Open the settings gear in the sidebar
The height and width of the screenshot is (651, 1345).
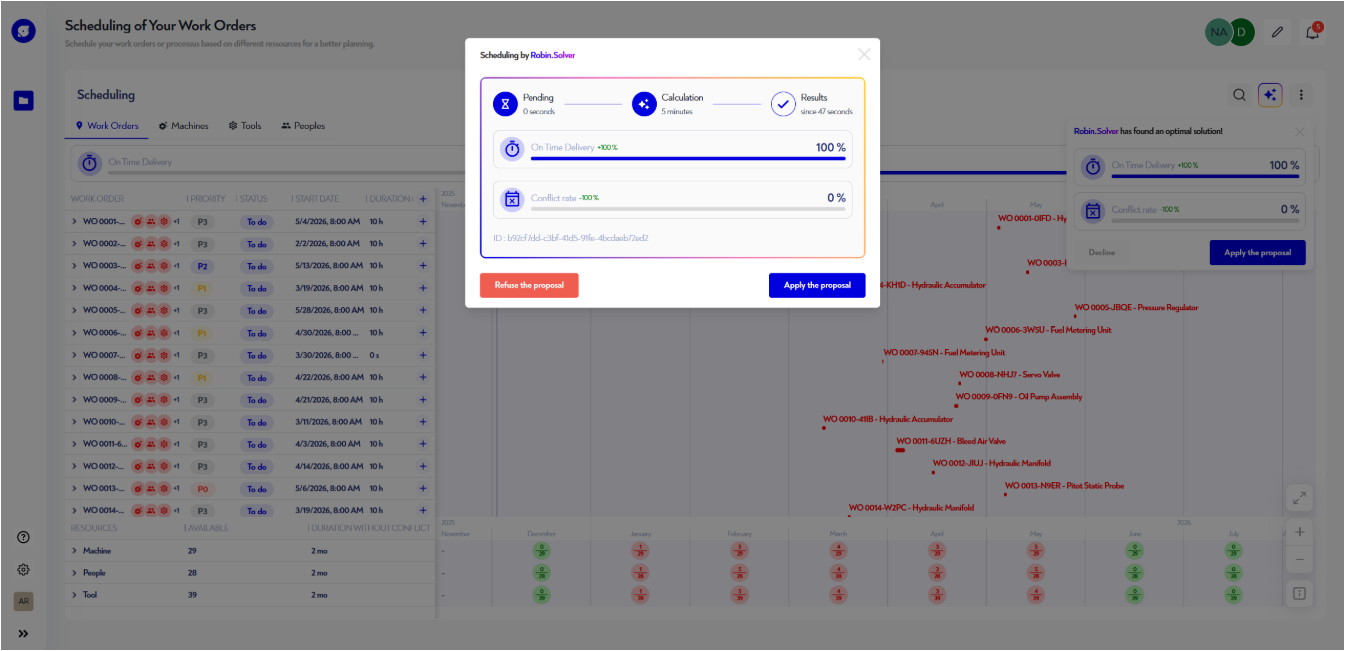coord(22,569)
